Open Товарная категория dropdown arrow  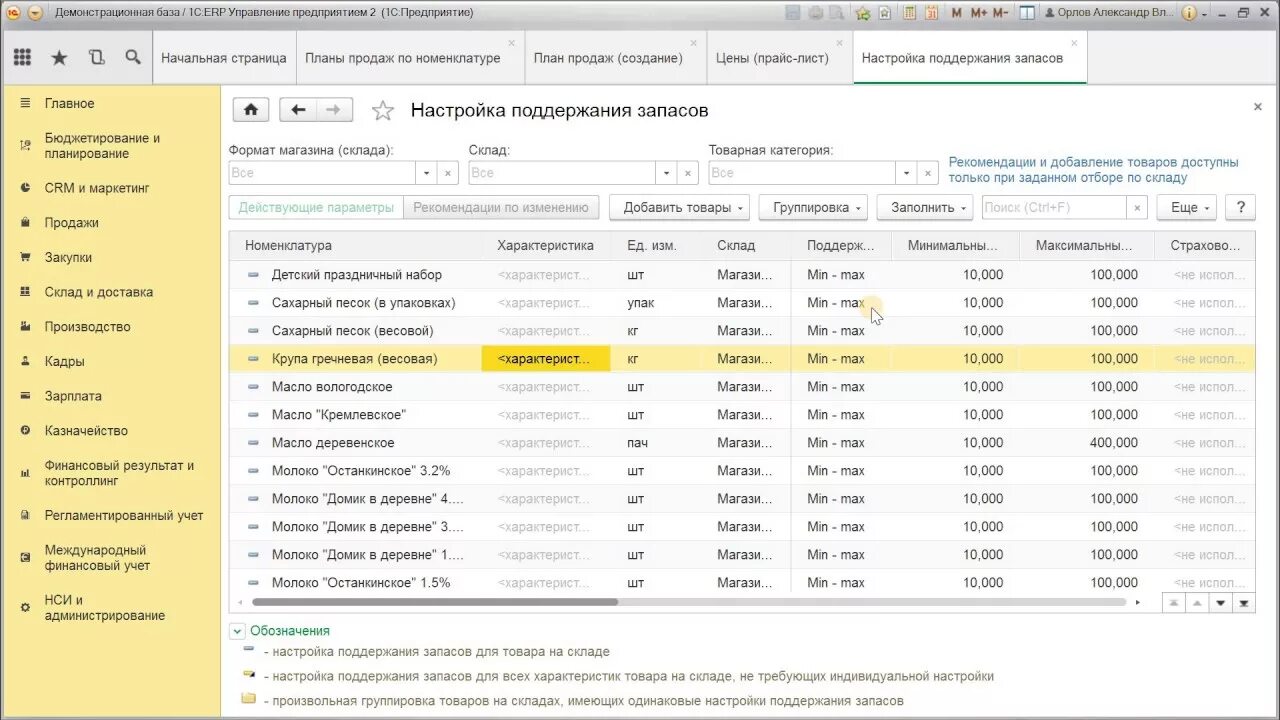907,173
